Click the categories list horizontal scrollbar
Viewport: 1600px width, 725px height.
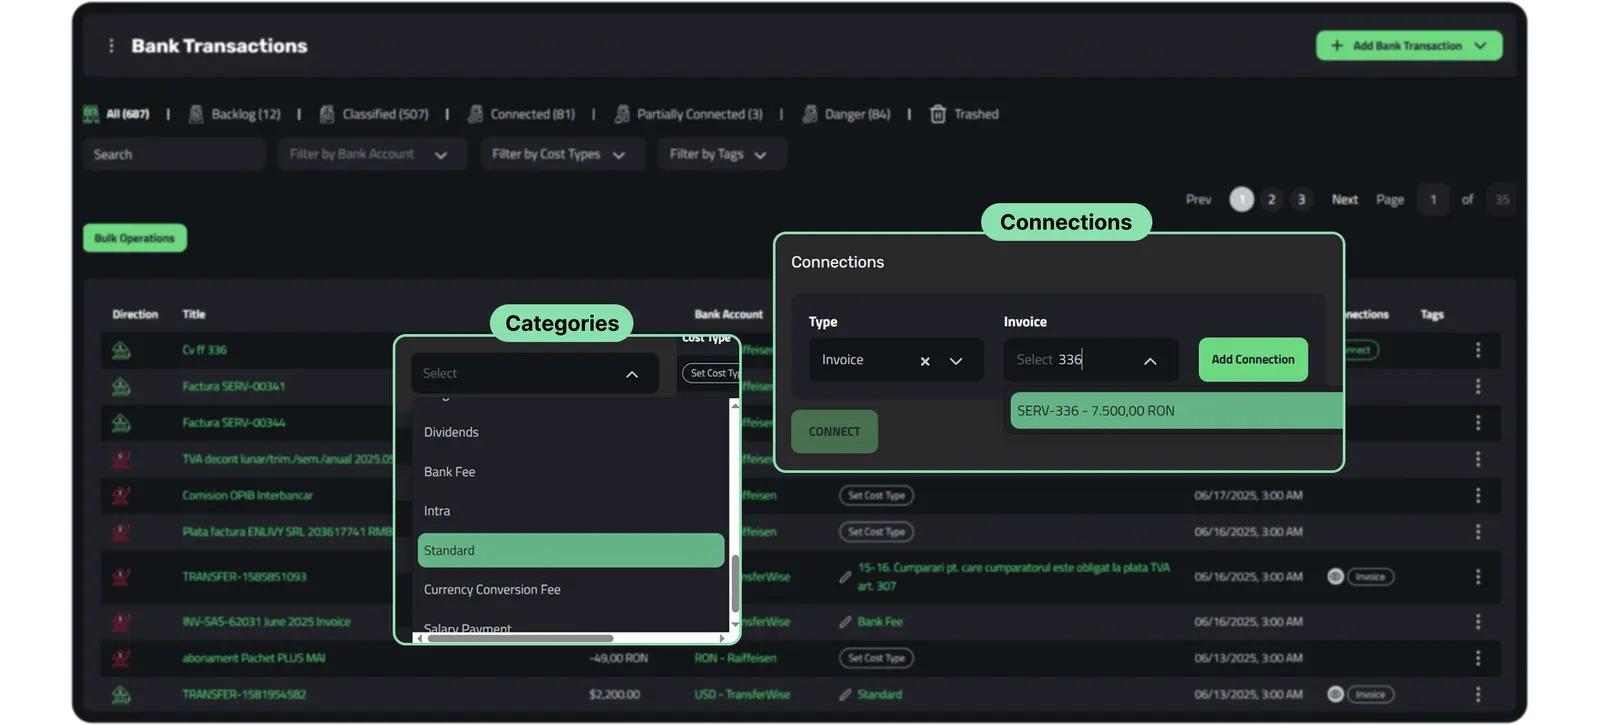(x=520, y=638)
